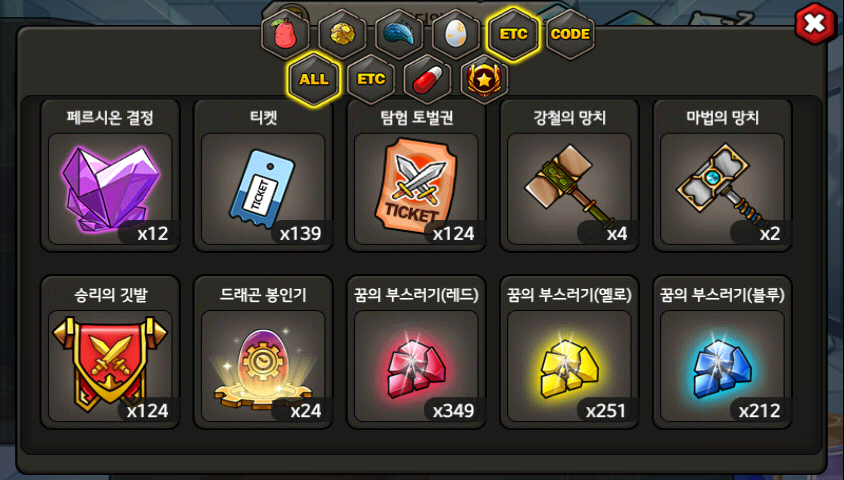Choose the 드래곤 봉인기 glowing egg item
Viewport: 844px width, 480px height.
tap(263, 352)
